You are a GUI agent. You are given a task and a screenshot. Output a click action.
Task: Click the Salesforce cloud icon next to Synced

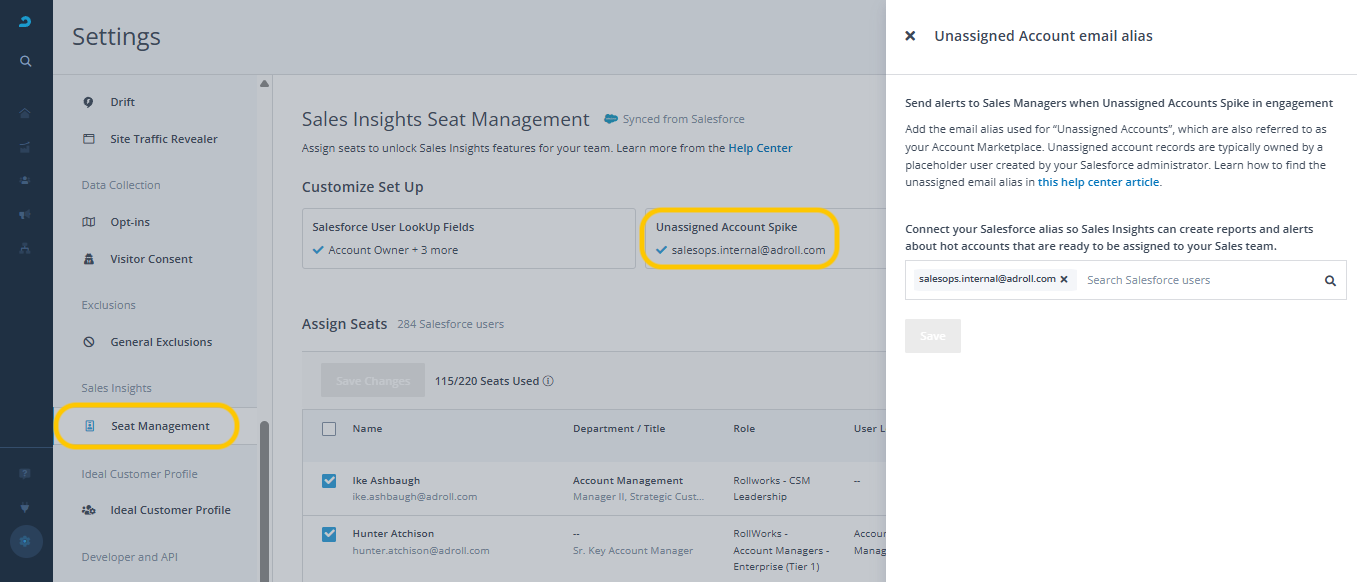610,119
